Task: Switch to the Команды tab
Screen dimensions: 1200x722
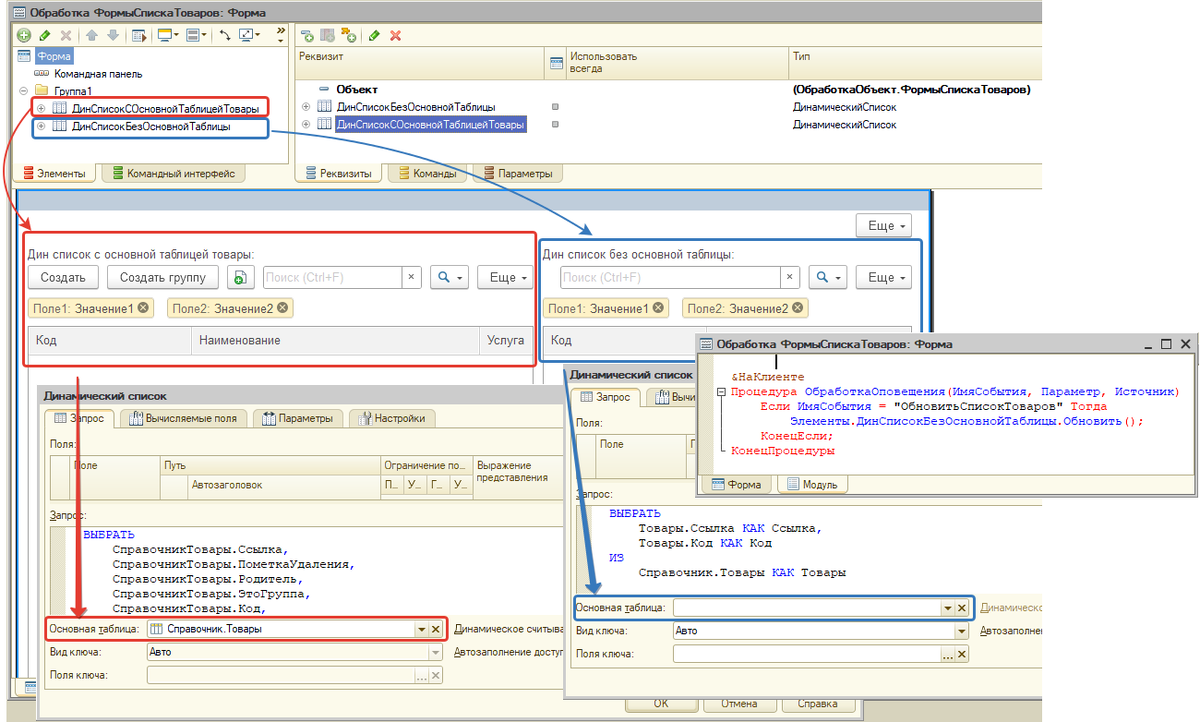Action: click(x=428, y=174)
